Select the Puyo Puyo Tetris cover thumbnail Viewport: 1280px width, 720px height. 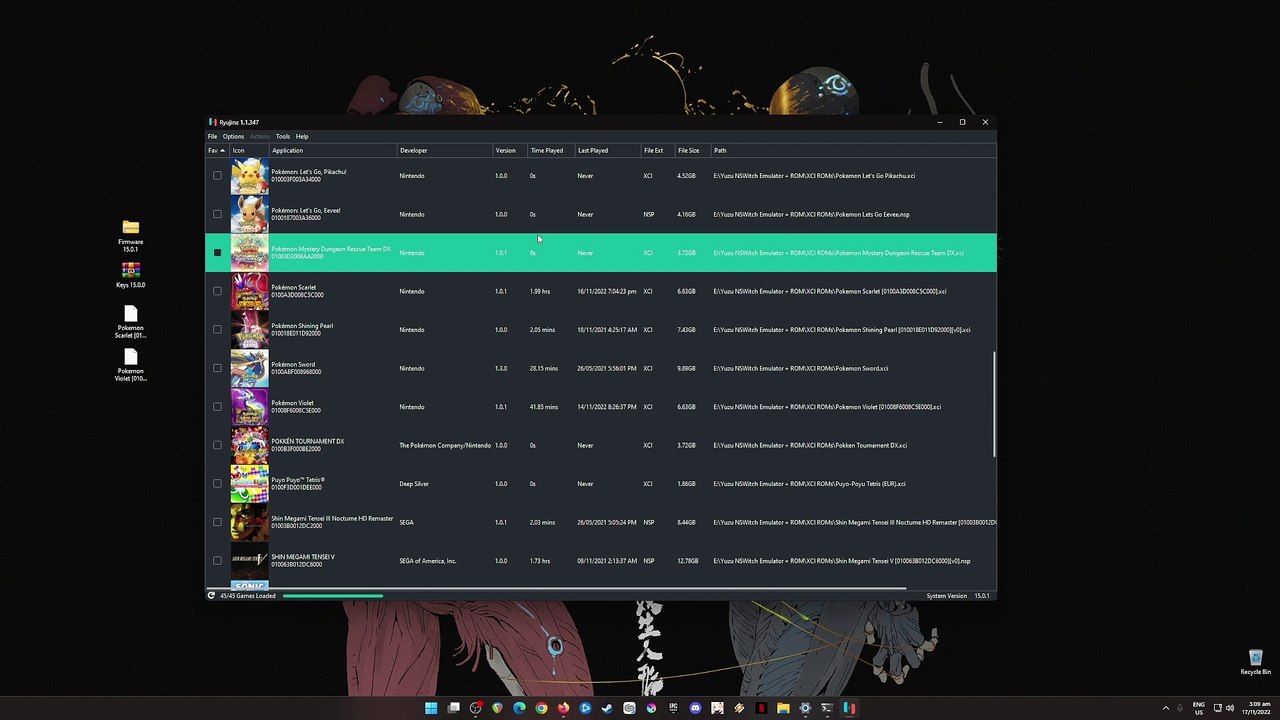click(x=249, y=484)
